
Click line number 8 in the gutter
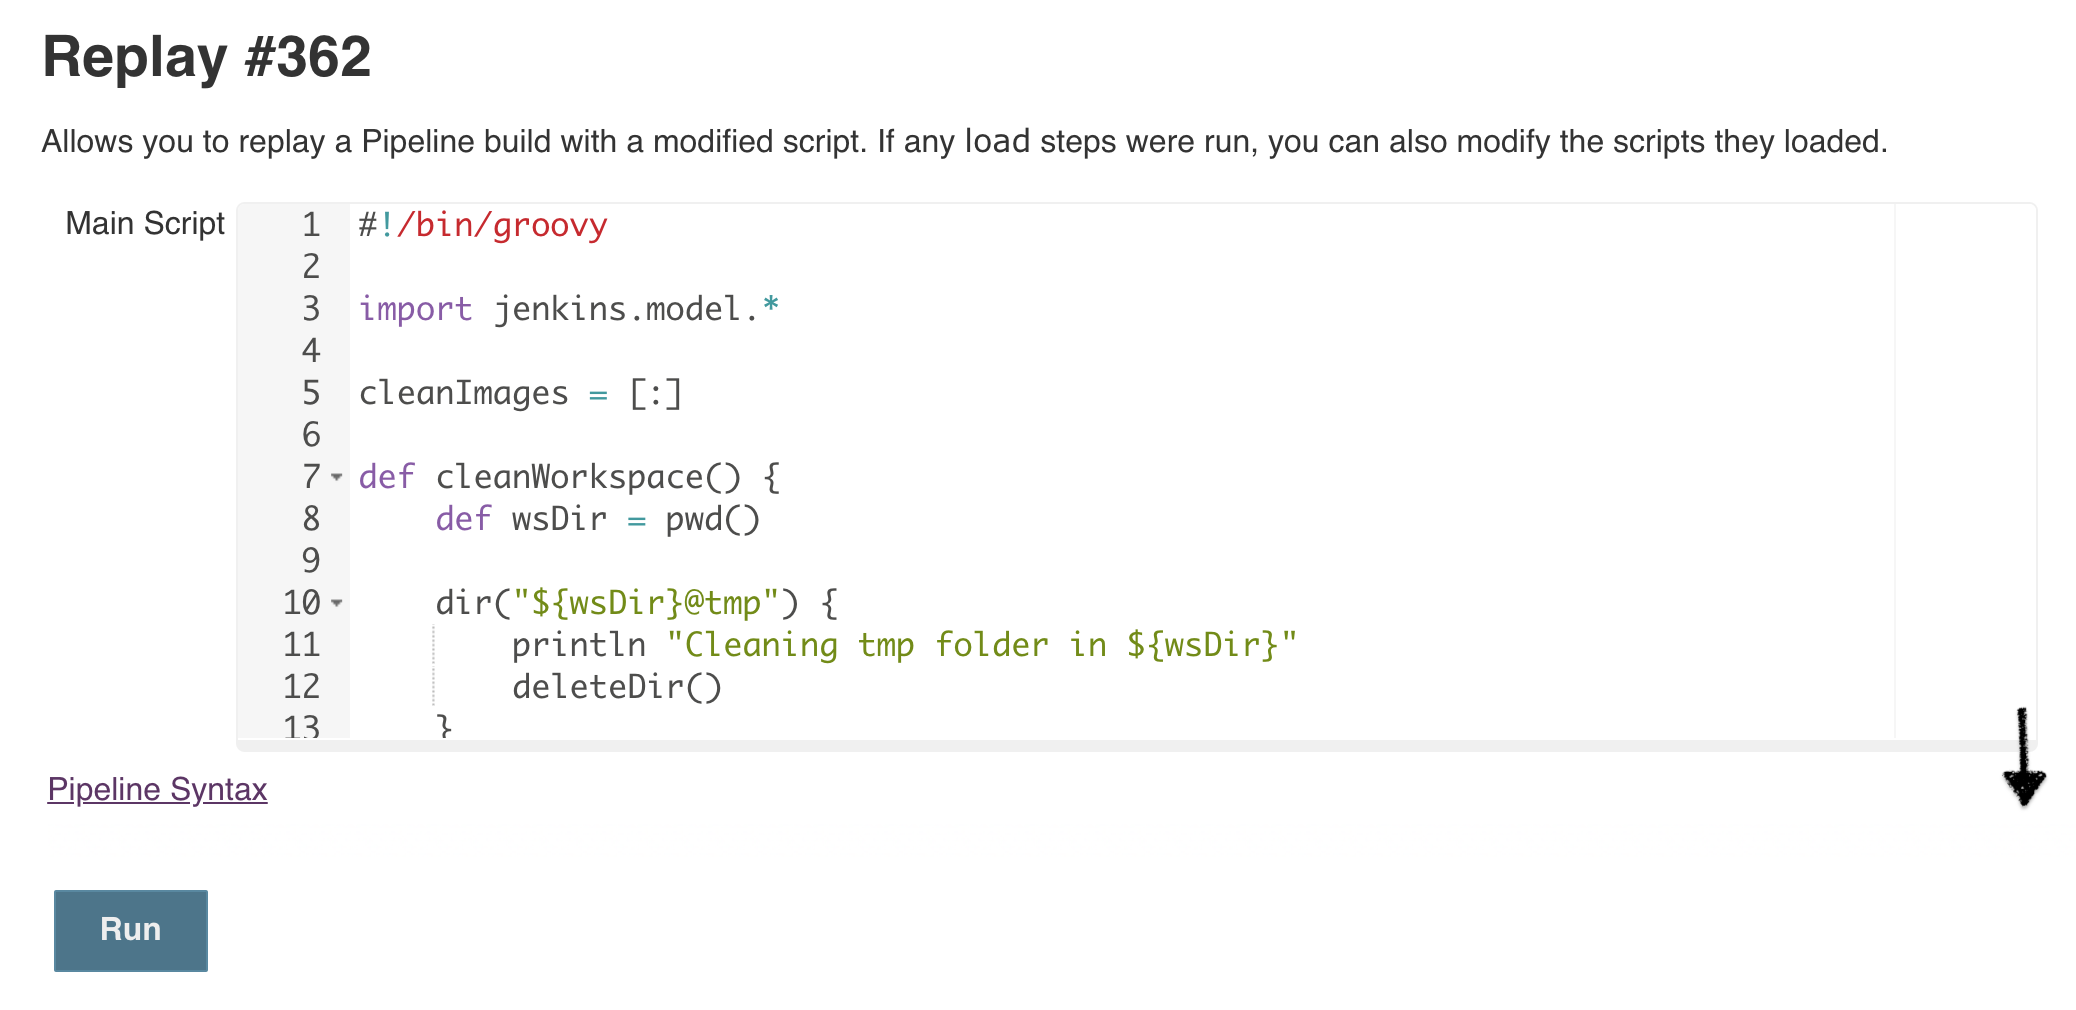coord(311,519)
